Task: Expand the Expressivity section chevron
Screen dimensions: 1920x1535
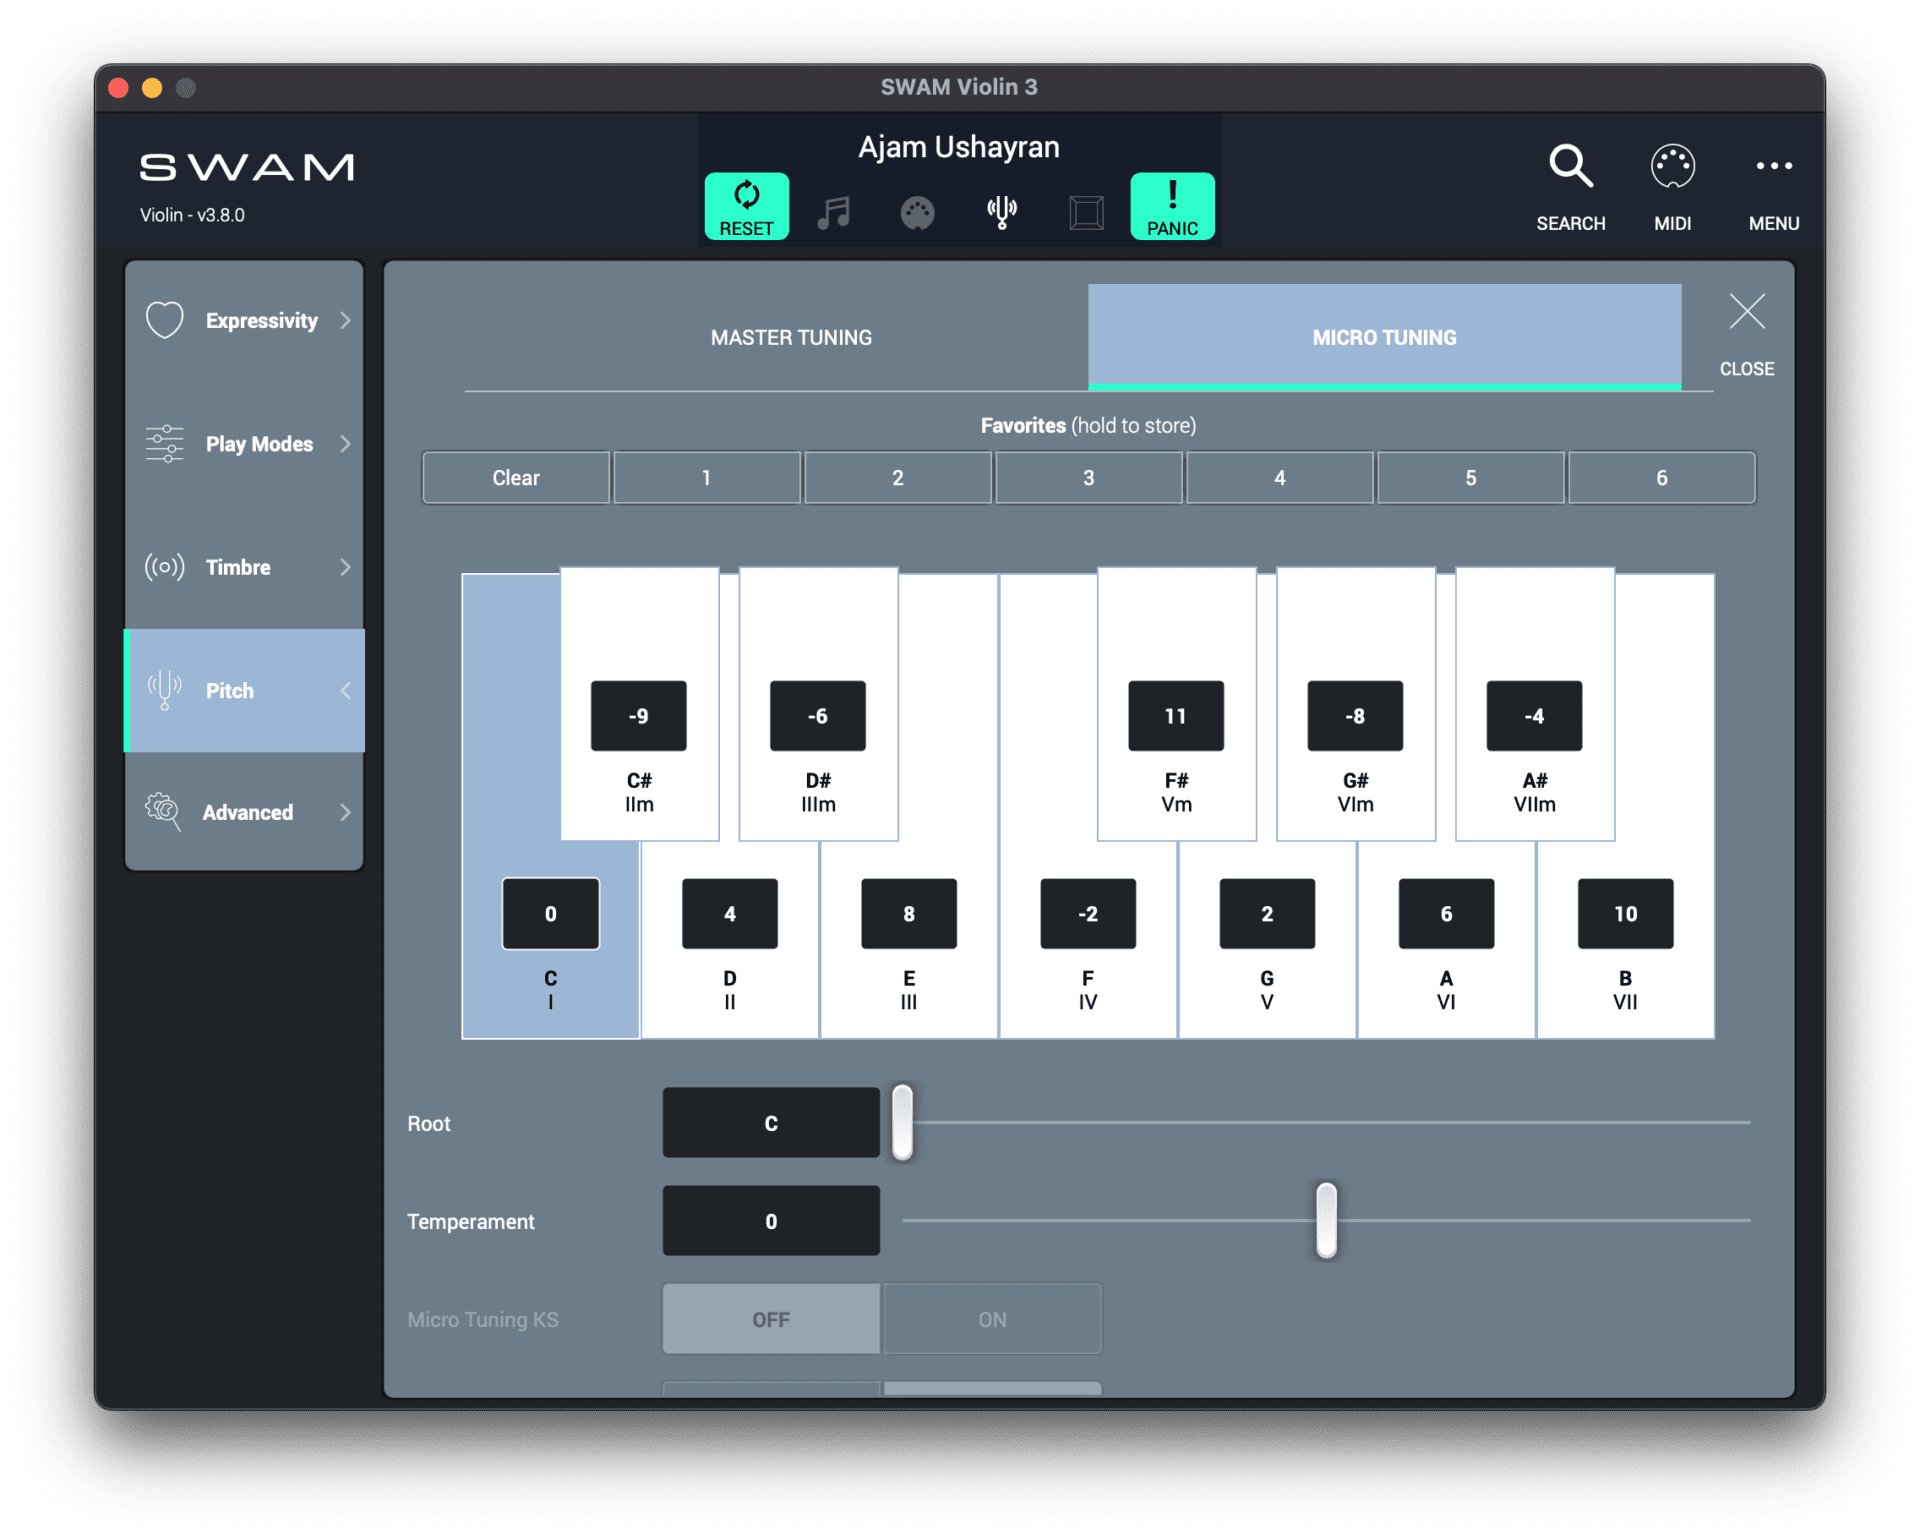Action: (x=345, y=320)
